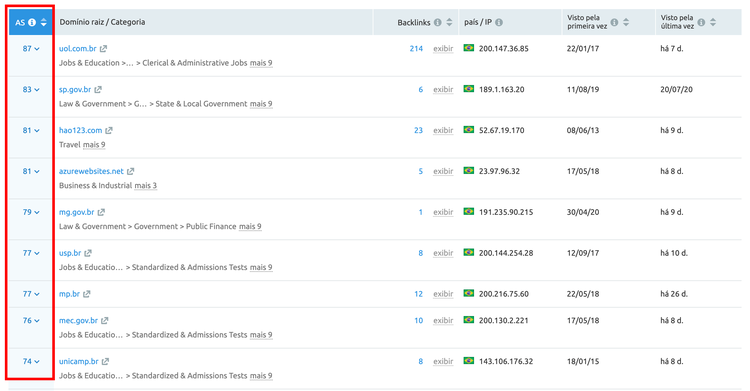Show 'mais 9' categories for uol.com.br

click(261, 63)
